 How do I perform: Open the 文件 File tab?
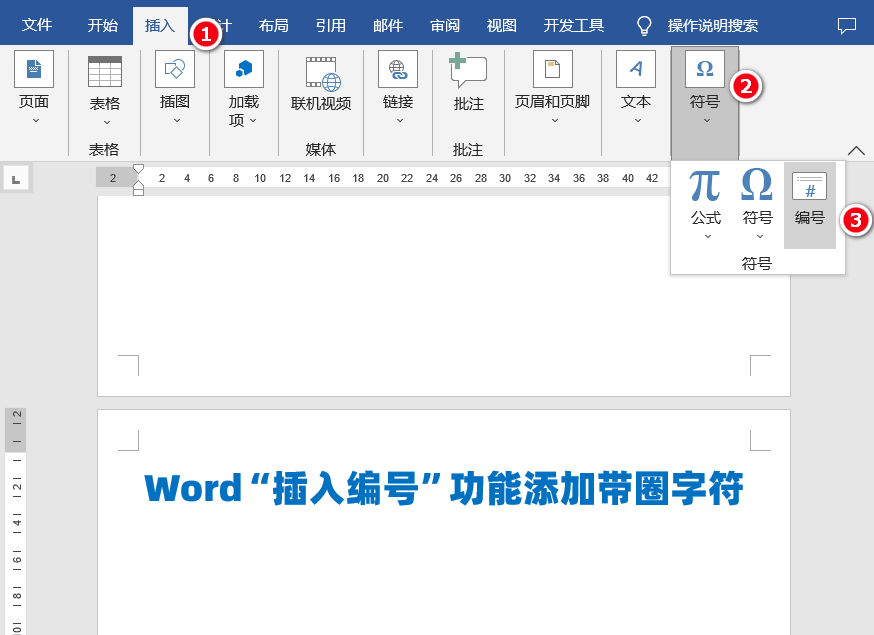37,26
